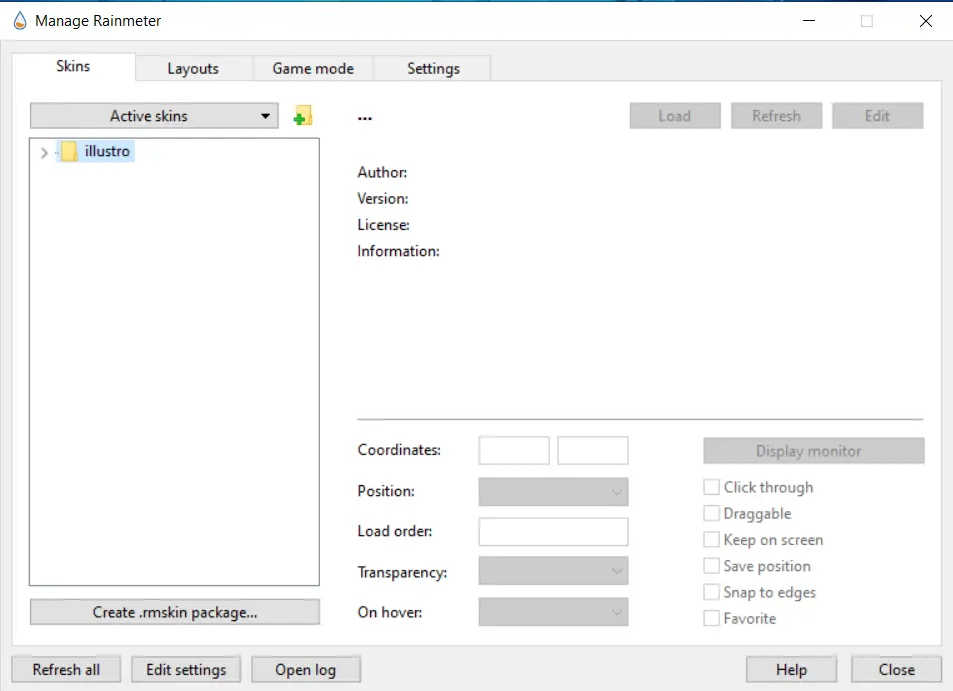
Task: Open the Rainmeter log
Action: 305,670
